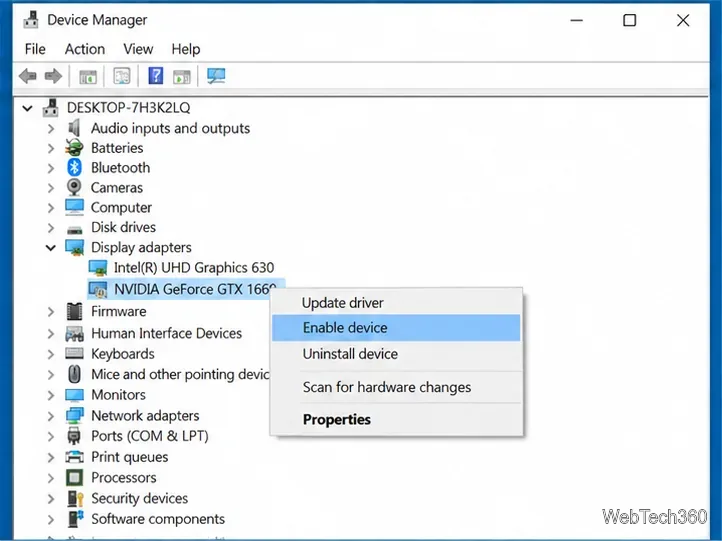Click the Properties sheet toolbar icon
Screen dimensions: 722x541
click(x=122, y=76)
